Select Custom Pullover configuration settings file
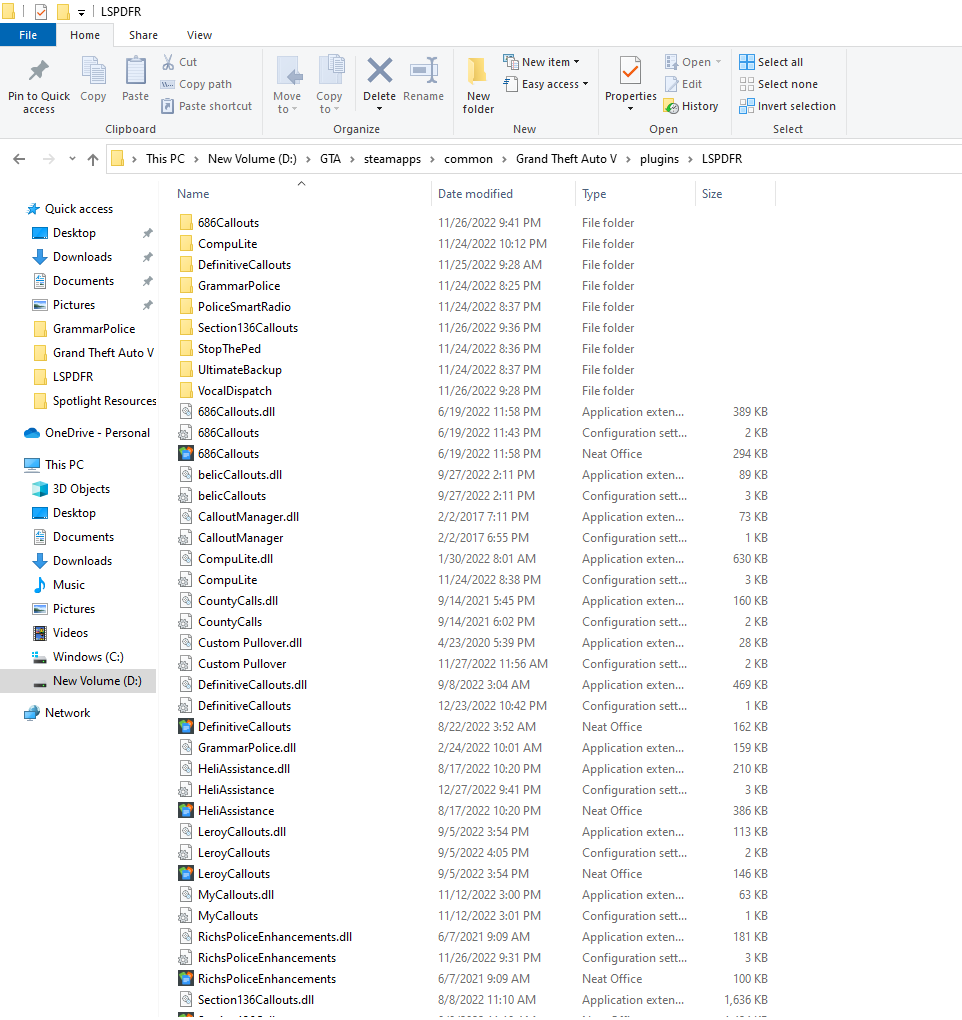 (242, 664)
